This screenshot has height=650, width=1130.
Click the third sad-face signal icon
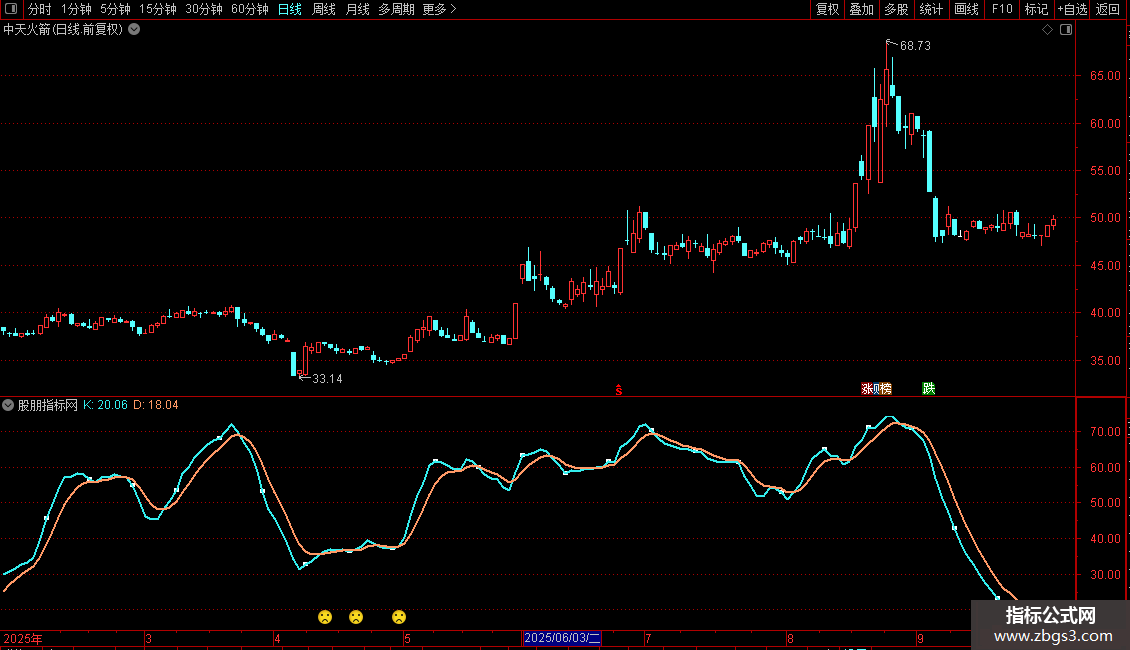[x=399, y=617]
